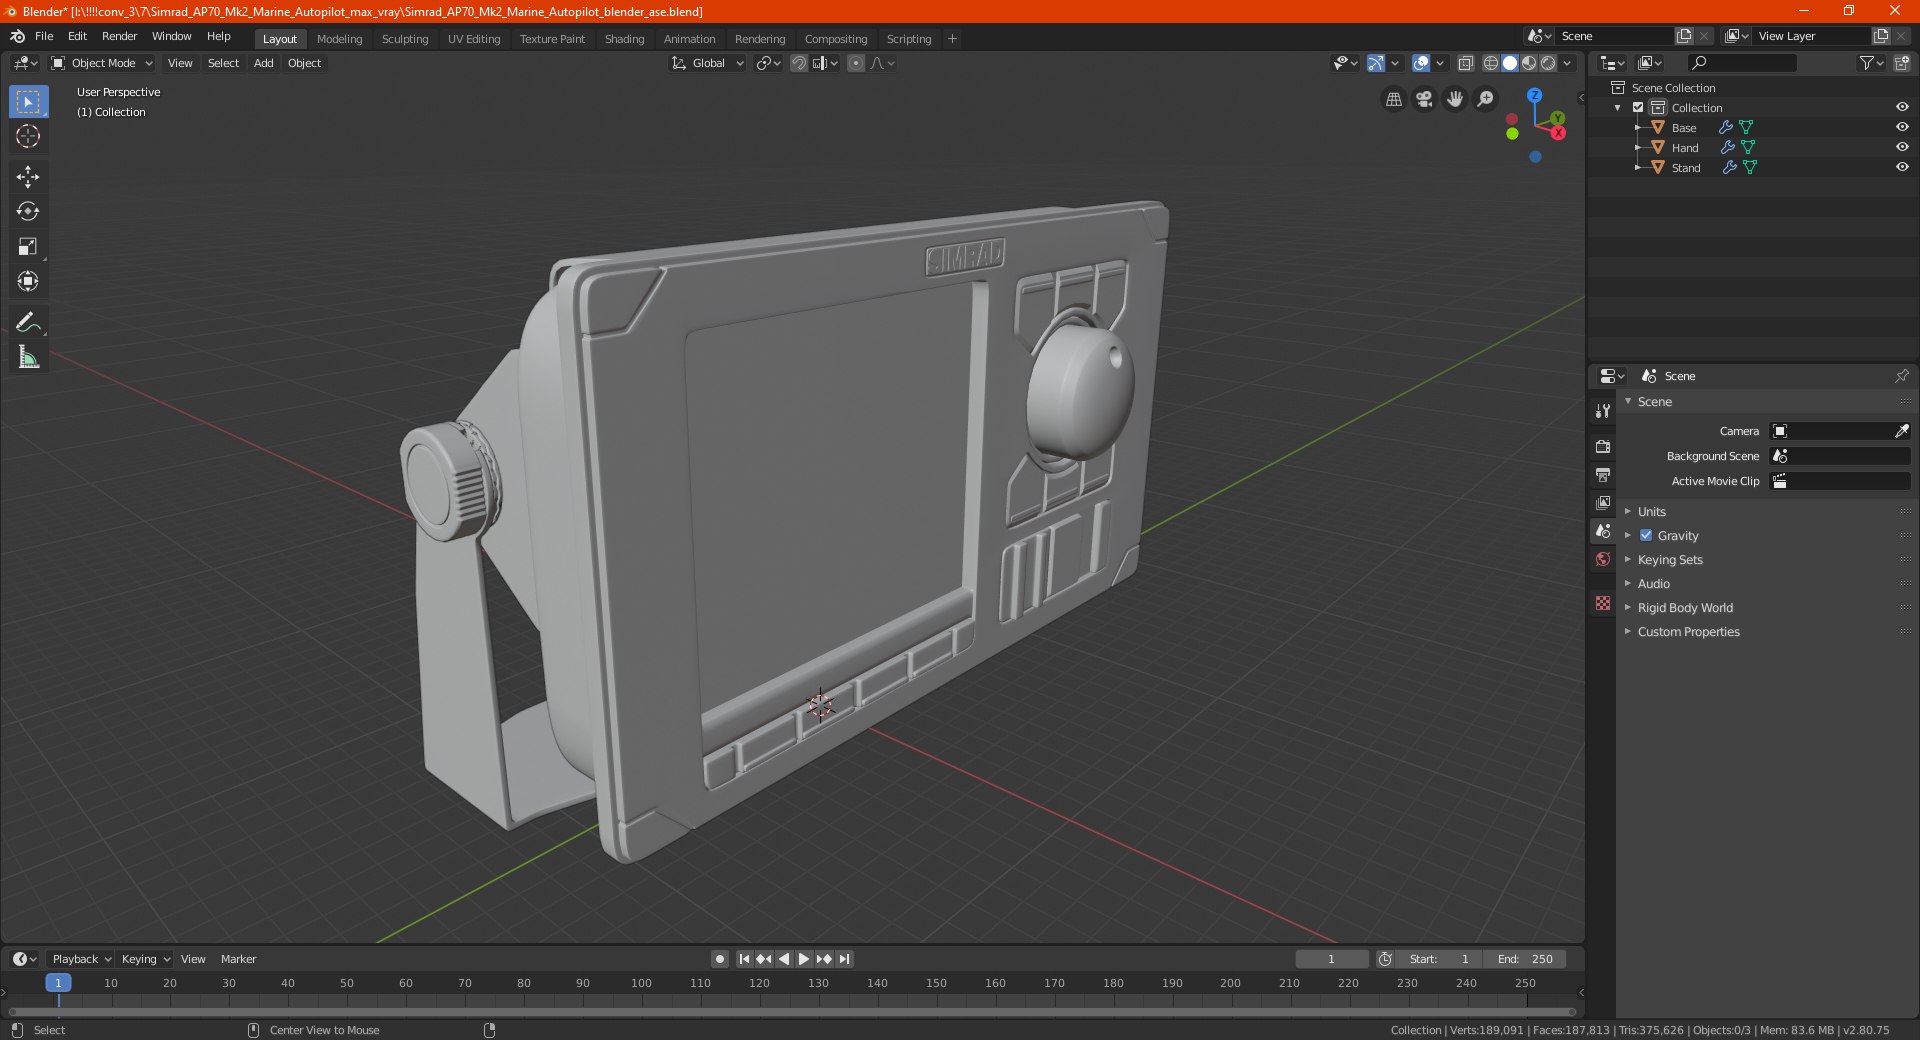Choose the Scale tool
Image resolution: width=1920 pixels, height=1040 pixels.
[x=28, y=247]
